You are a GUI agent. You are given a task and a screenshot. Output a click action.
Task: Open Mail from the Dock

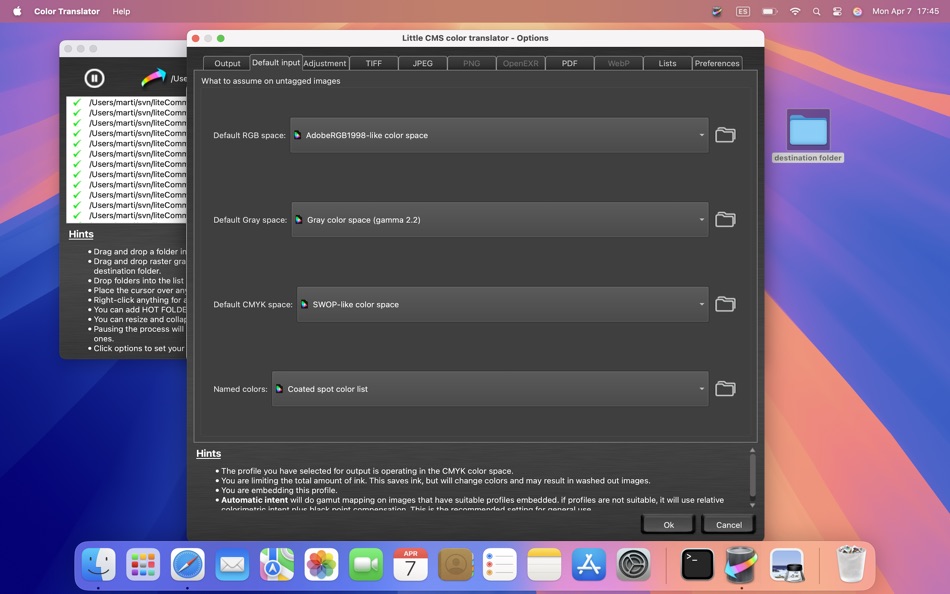click(232, 565)
